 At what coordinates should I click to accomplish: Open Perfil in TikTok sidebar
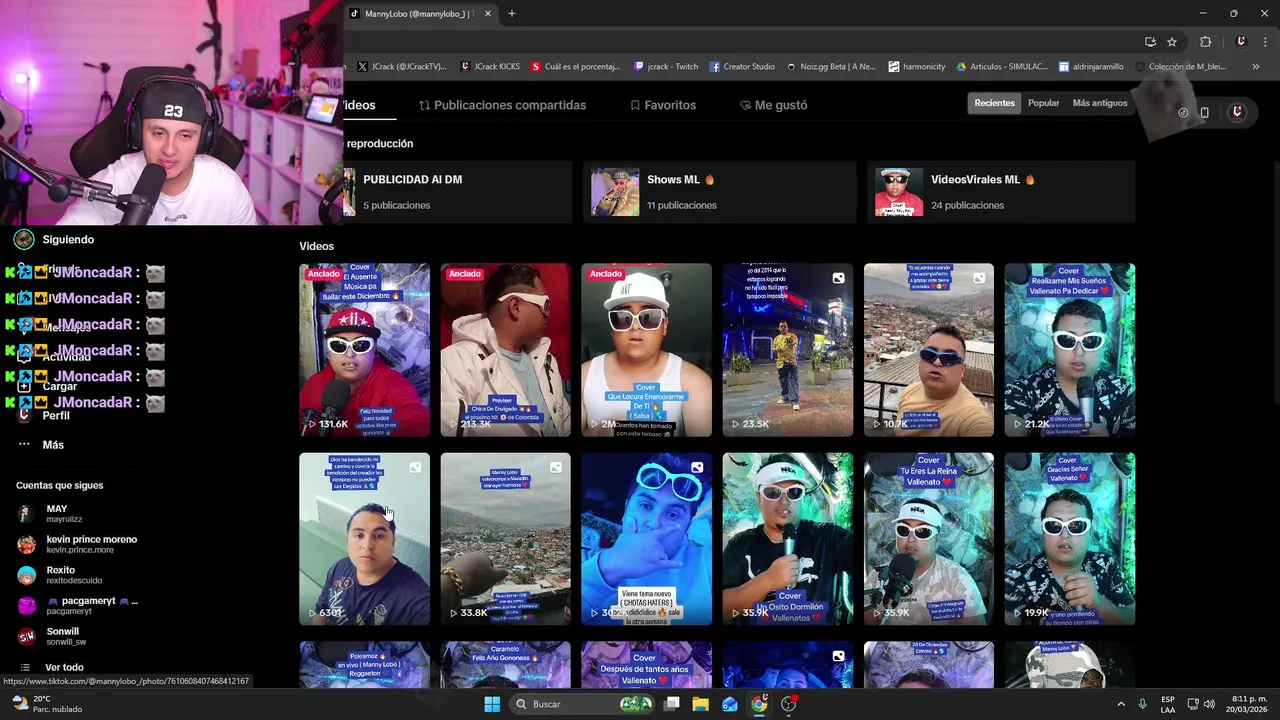pos(44,415)
